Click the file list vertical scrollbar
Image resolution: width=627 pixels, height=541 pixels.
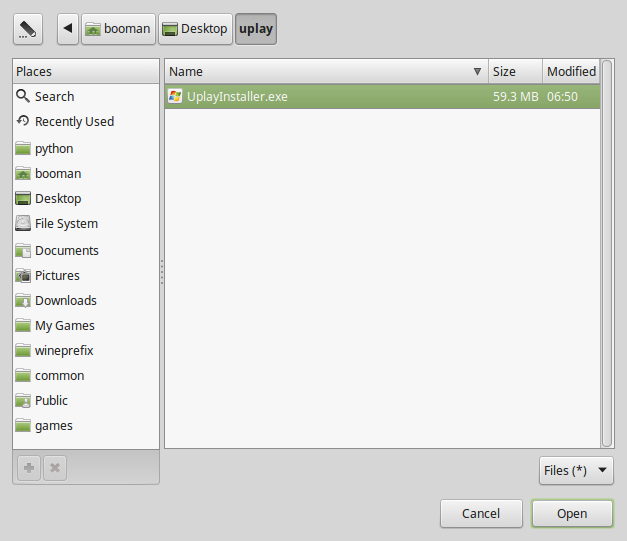click(x=607, y=253)
